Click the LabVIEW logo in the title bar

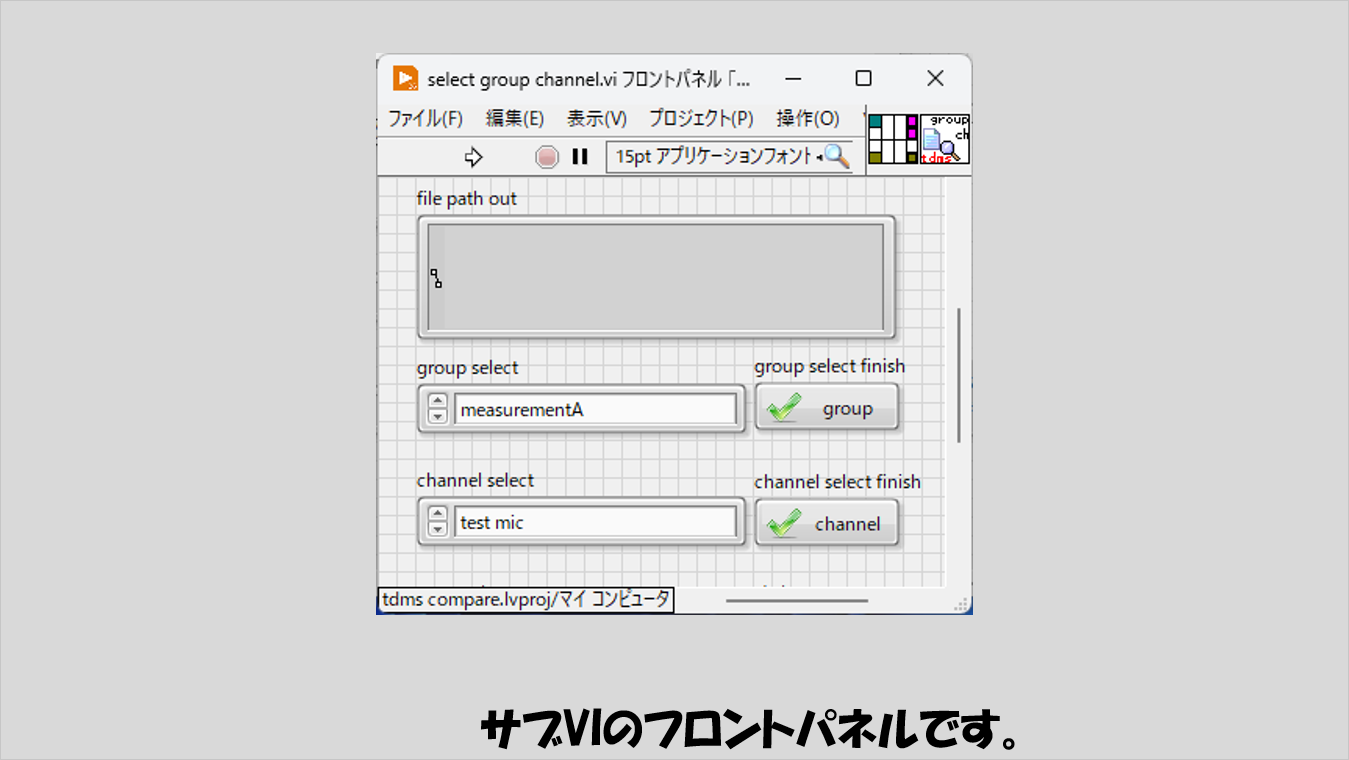(x=405, y=78)
